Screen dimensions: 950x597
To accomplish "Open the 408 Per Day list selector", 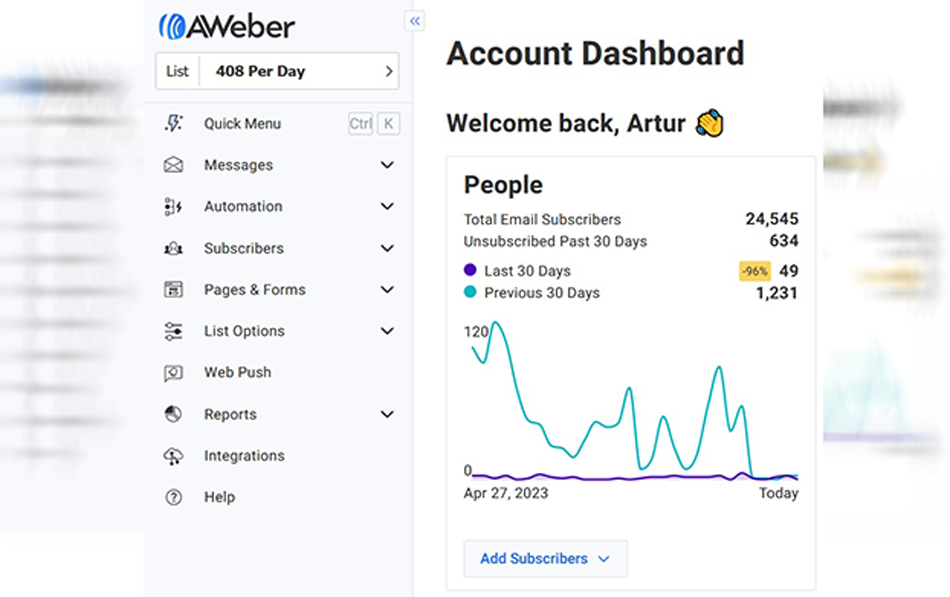I will [277, 72].
